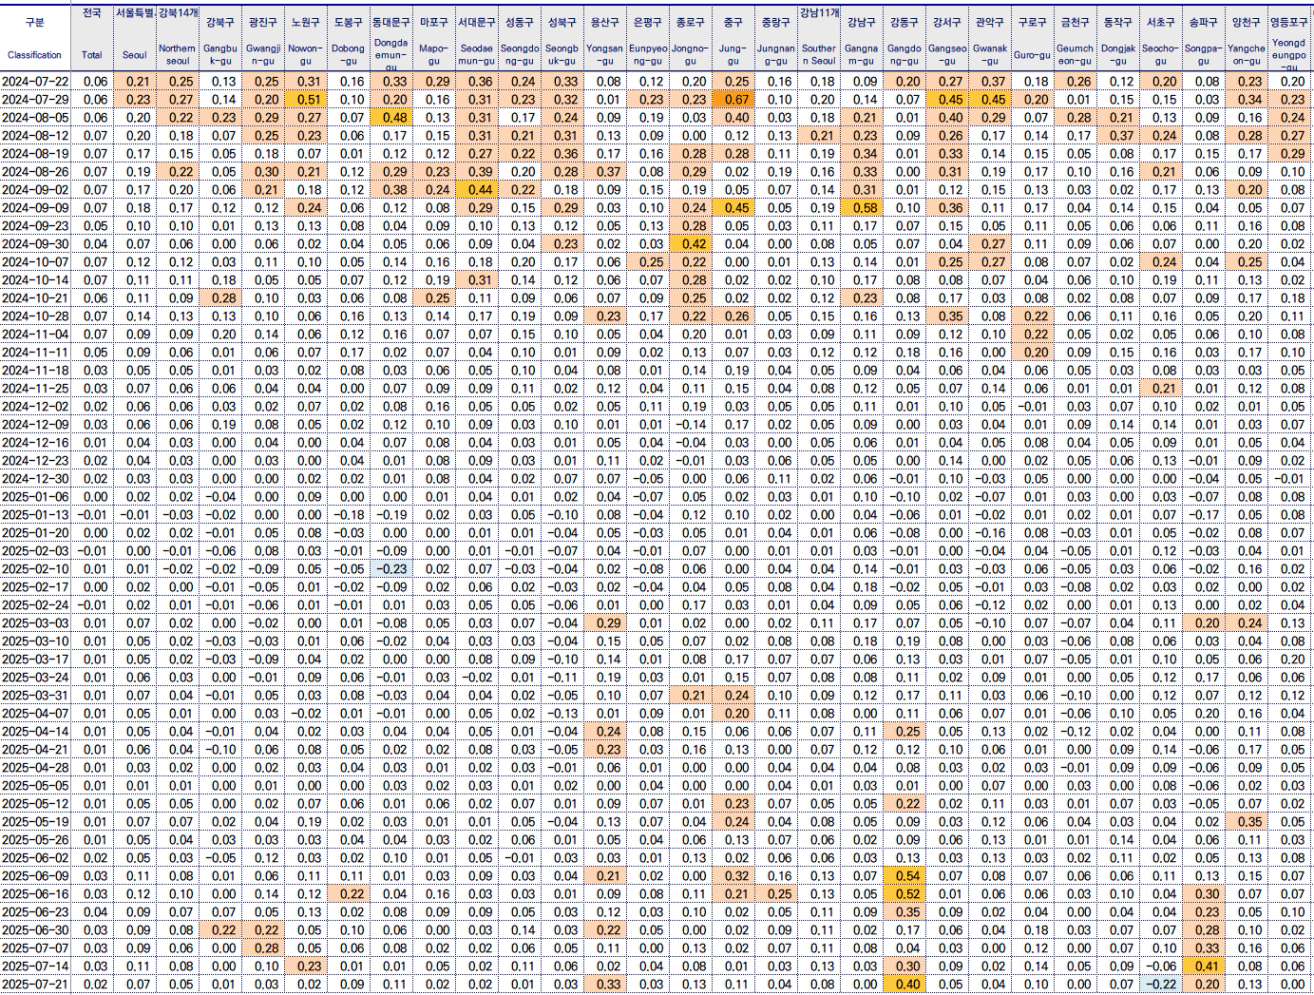Select the 노원구 column header
This screenshot has height=995, width=1314.
click(306, 21)
